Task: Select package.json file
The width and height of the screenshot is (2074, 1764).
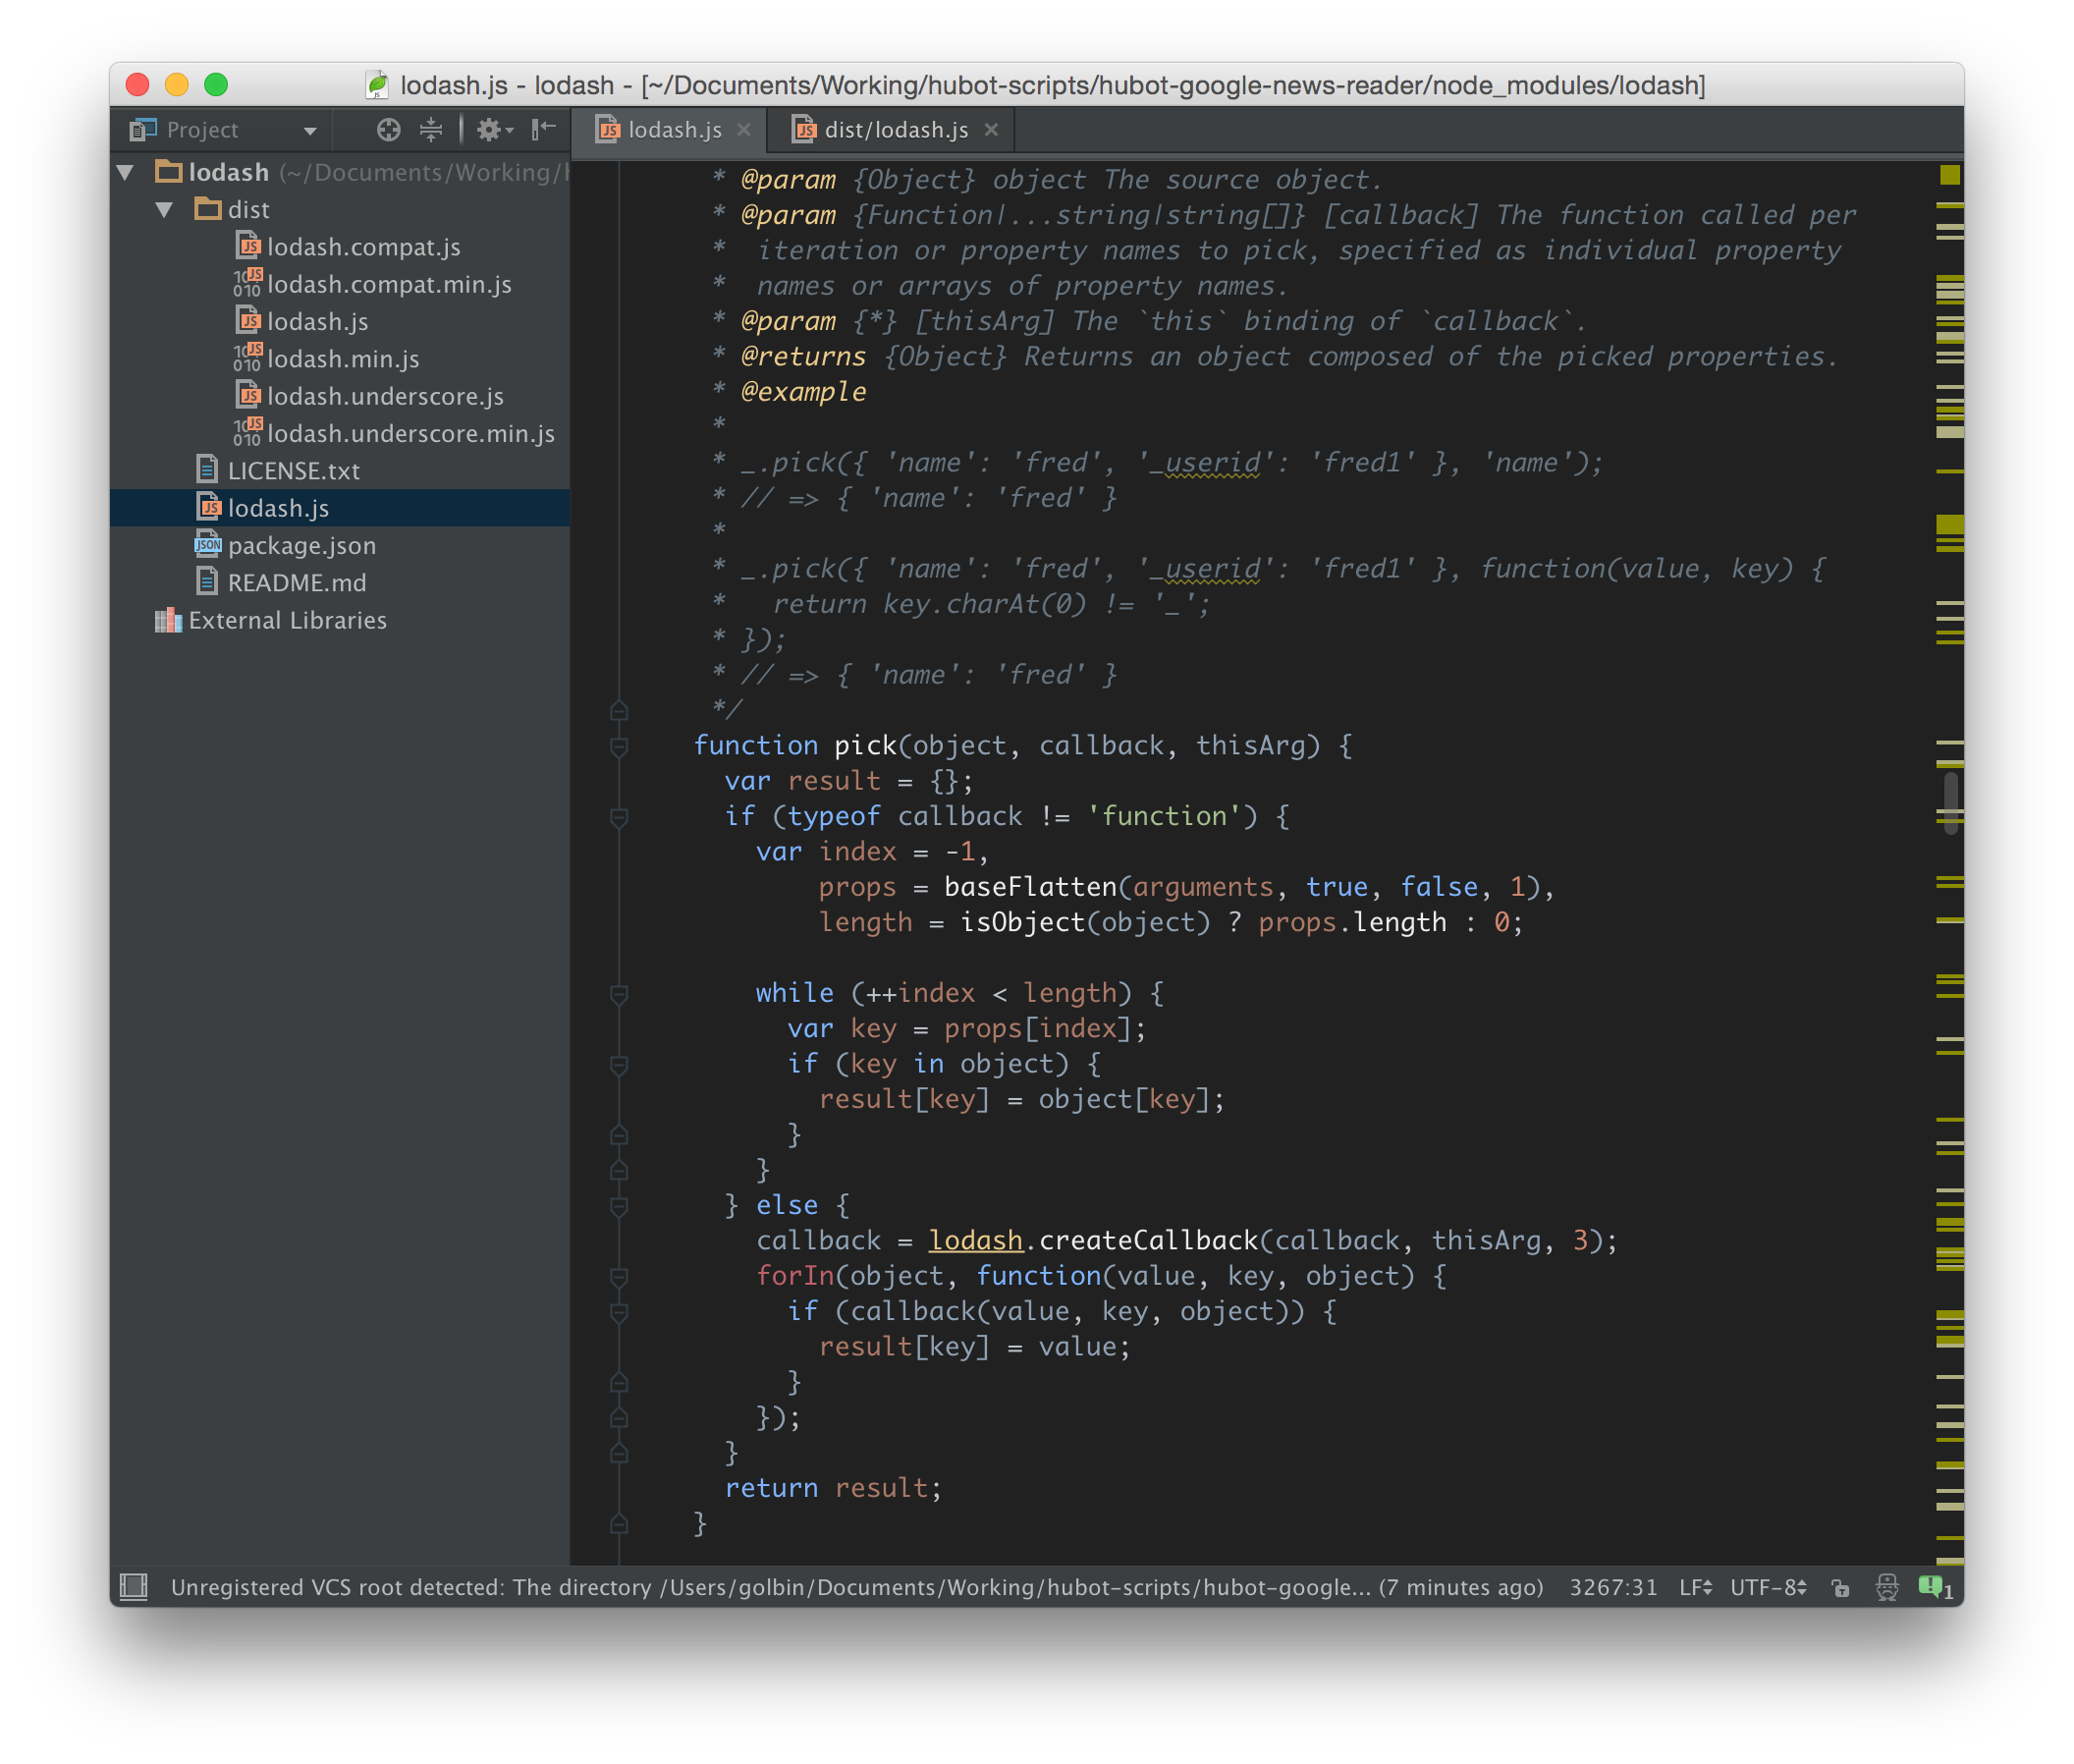Action: pos(302,546)
